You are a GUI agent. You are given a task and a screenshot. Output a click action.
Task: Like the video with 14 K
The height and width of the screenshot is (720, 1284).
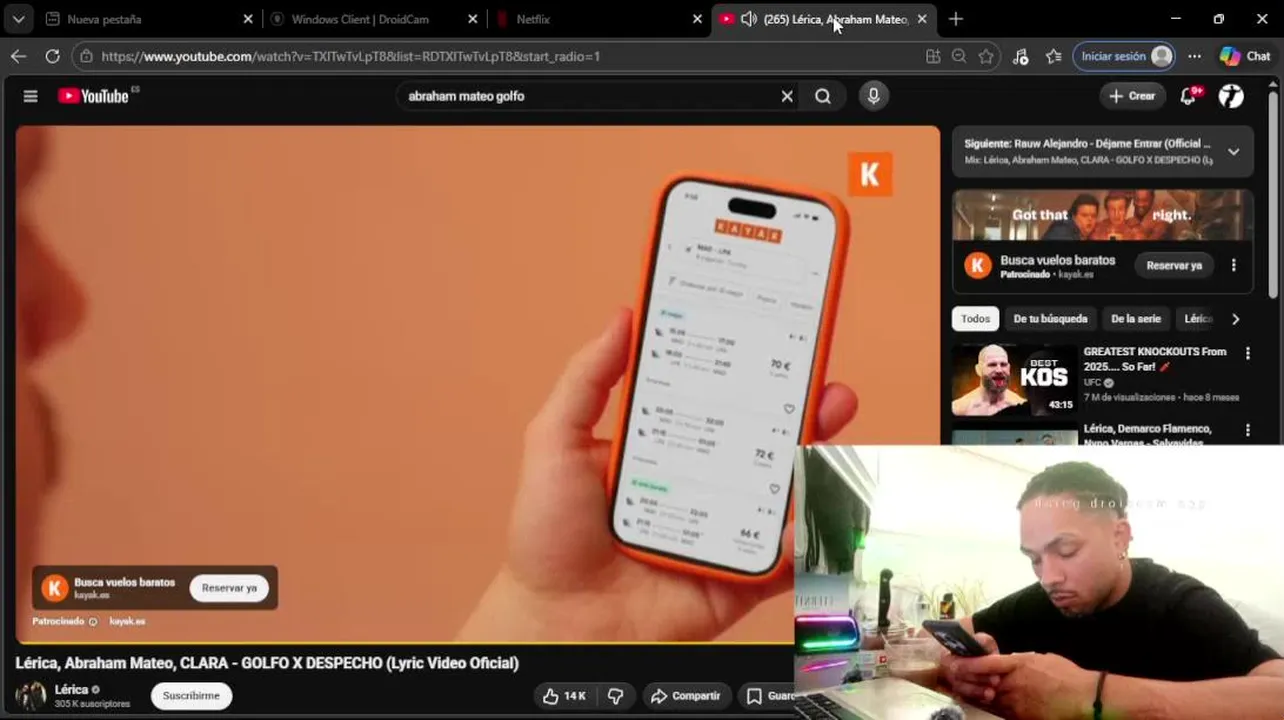(564, 696)
